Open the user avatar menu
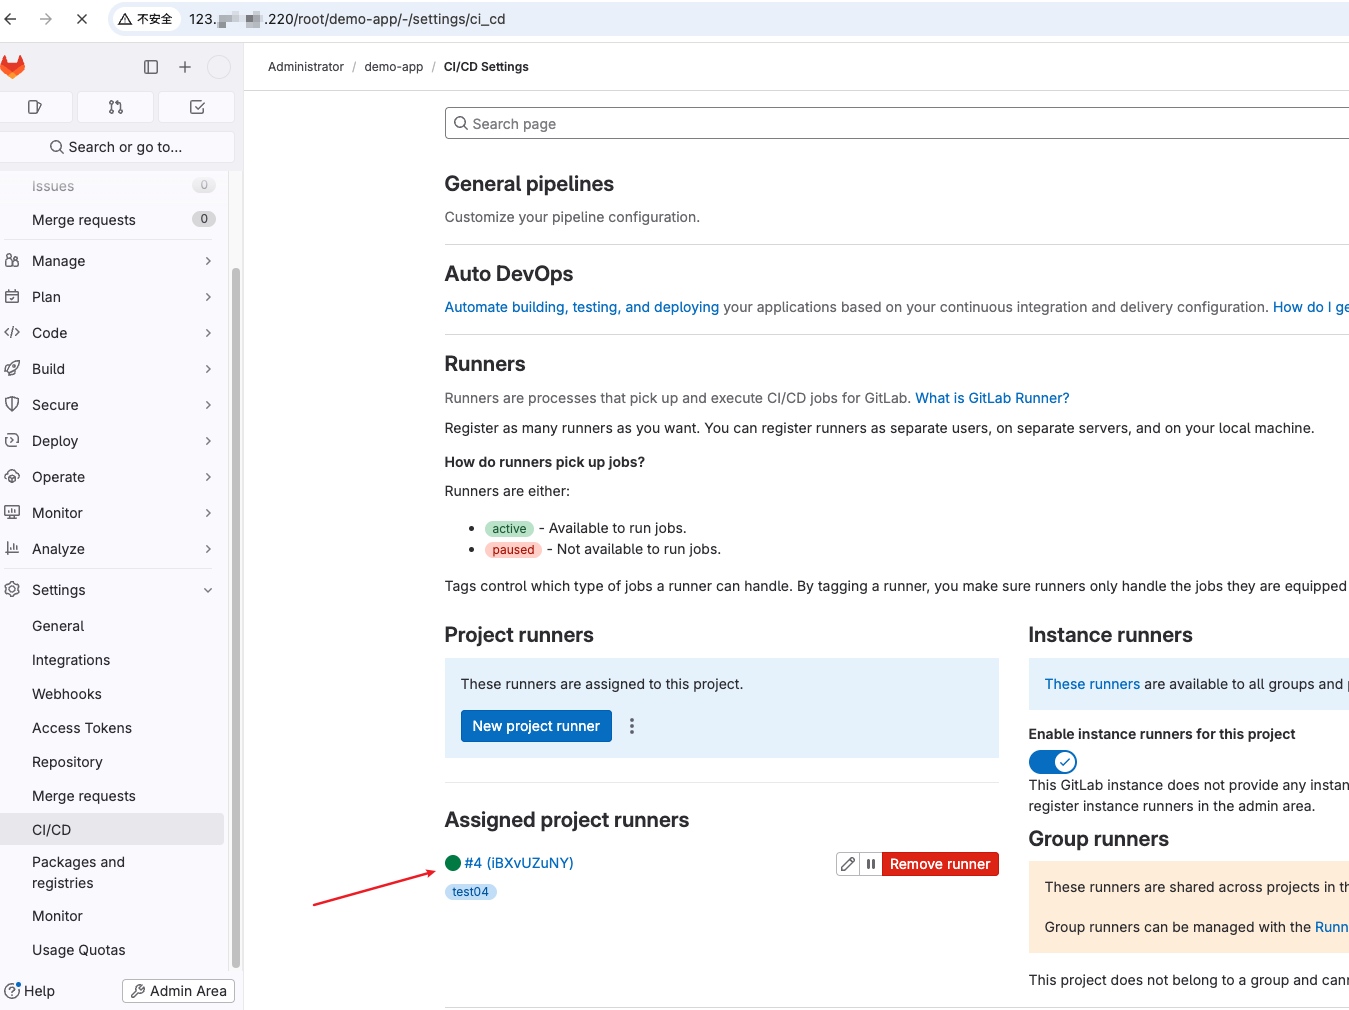 tap(219, 67)
